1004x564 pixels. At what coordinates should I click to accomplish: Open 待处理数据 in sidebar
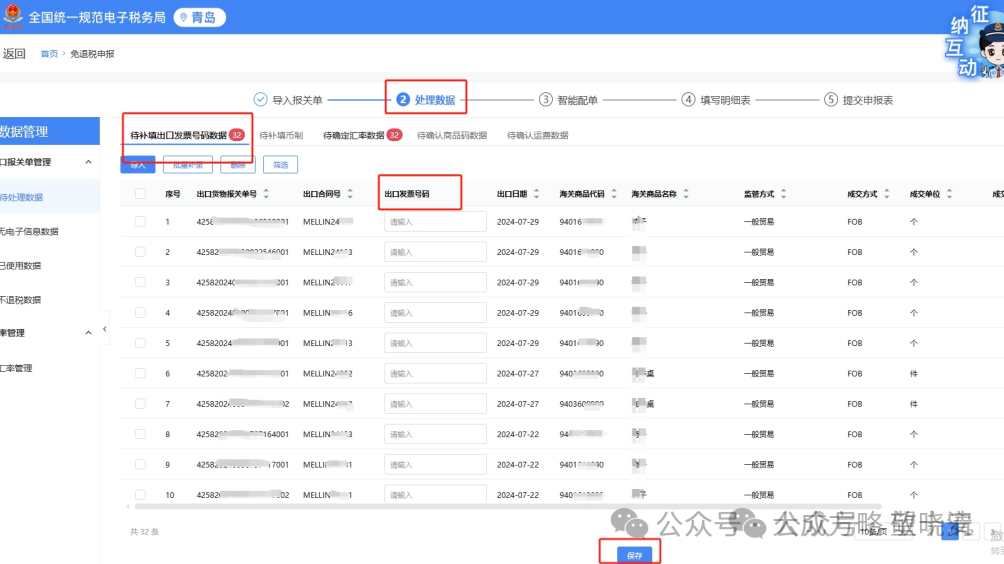22,197
